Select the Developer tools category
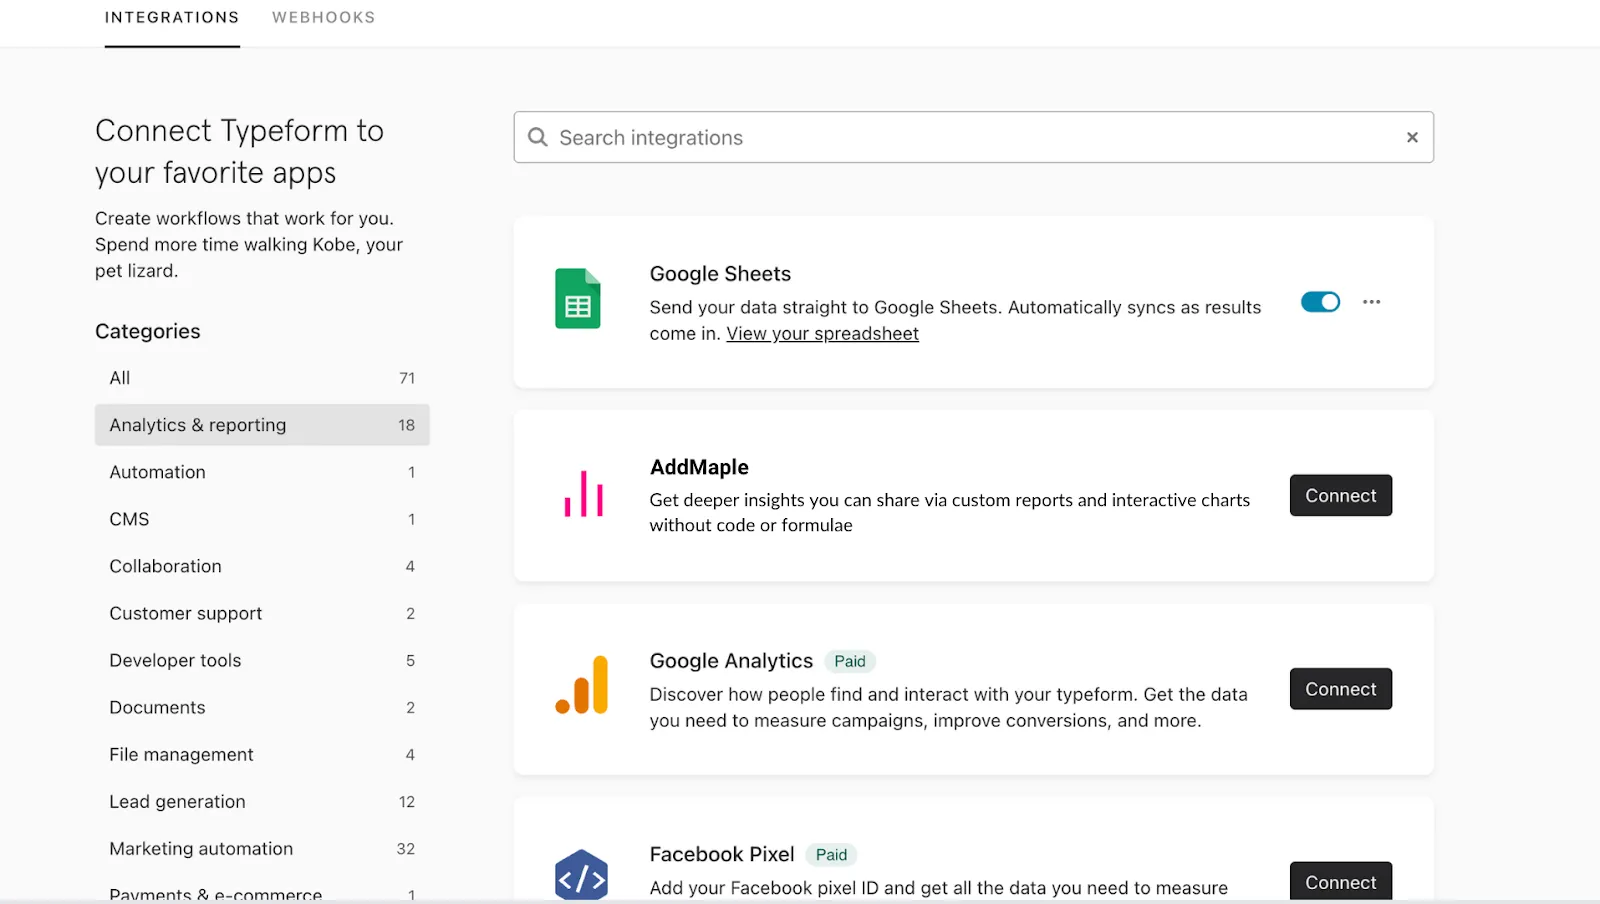The height and width of the screenshot is (904, 1600). click(262, 660)
